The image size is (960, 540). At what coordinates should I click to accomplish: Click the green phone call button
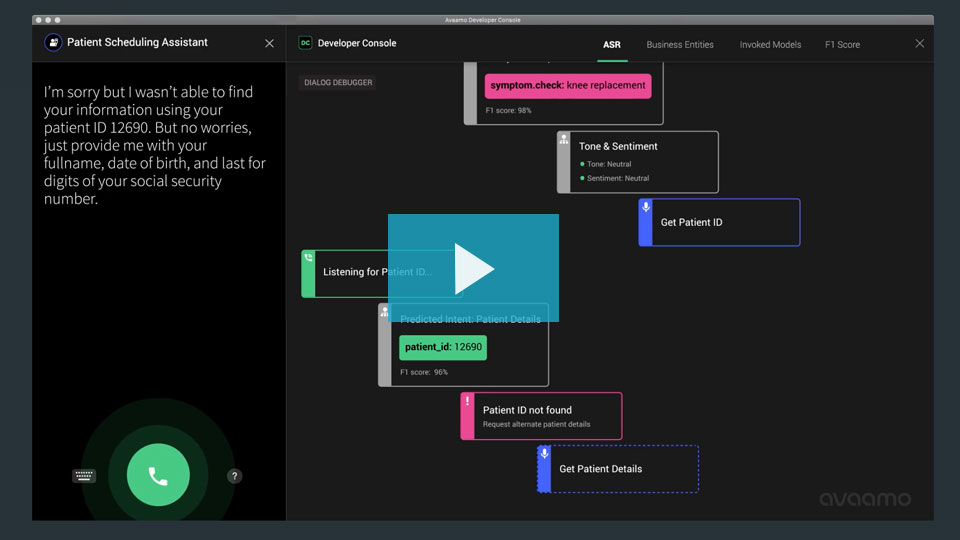(x=158, y=475)
